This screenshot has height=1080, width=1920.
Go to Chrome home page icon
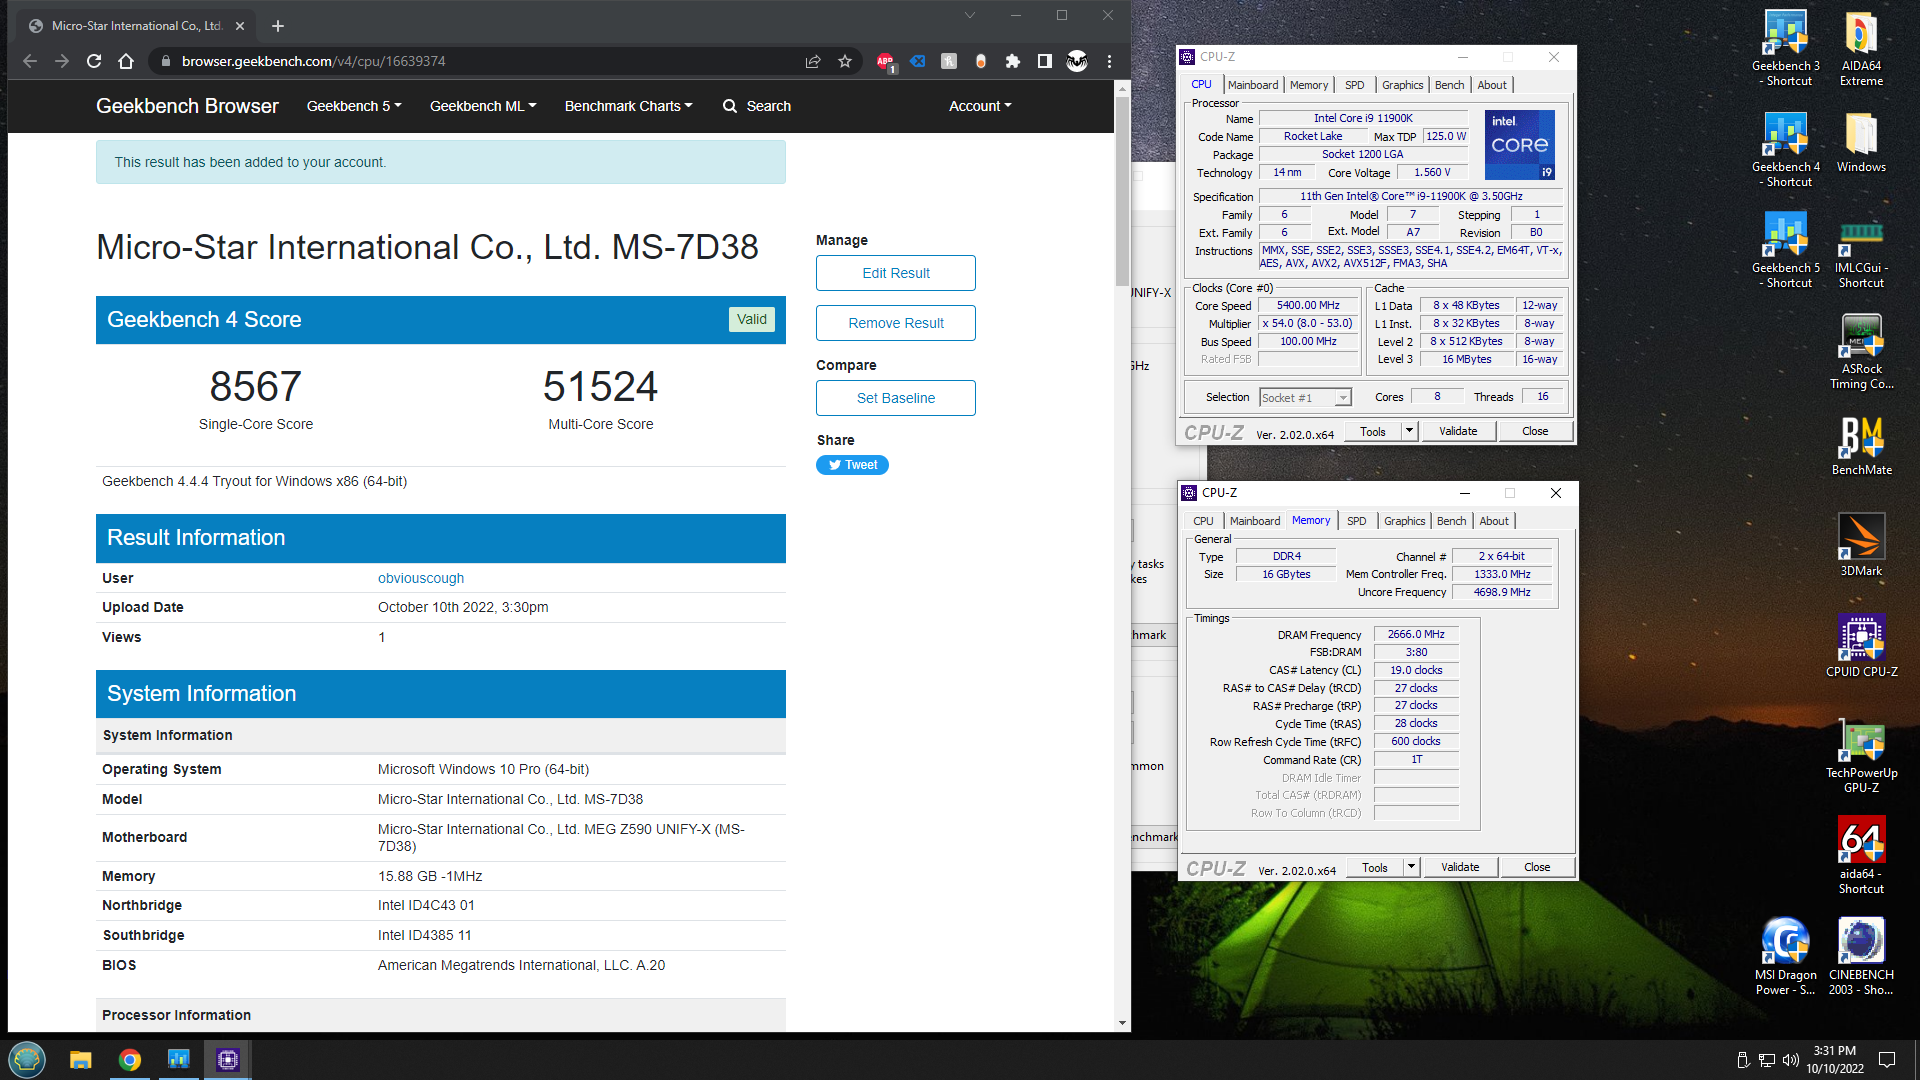tap(126, 61)
